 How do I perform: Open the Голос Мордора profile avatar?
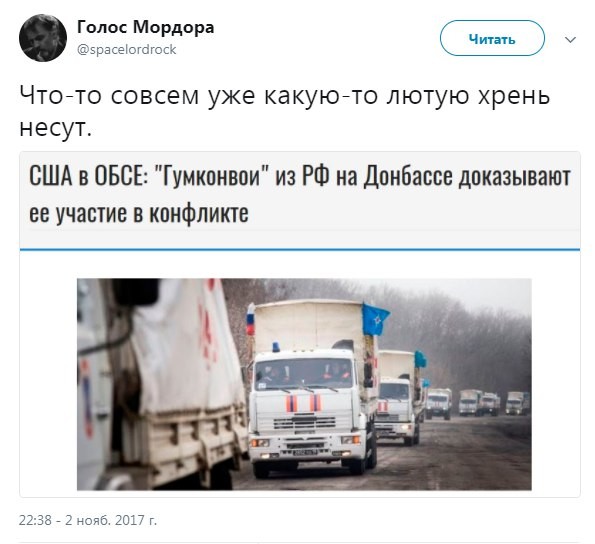[43, 38]
